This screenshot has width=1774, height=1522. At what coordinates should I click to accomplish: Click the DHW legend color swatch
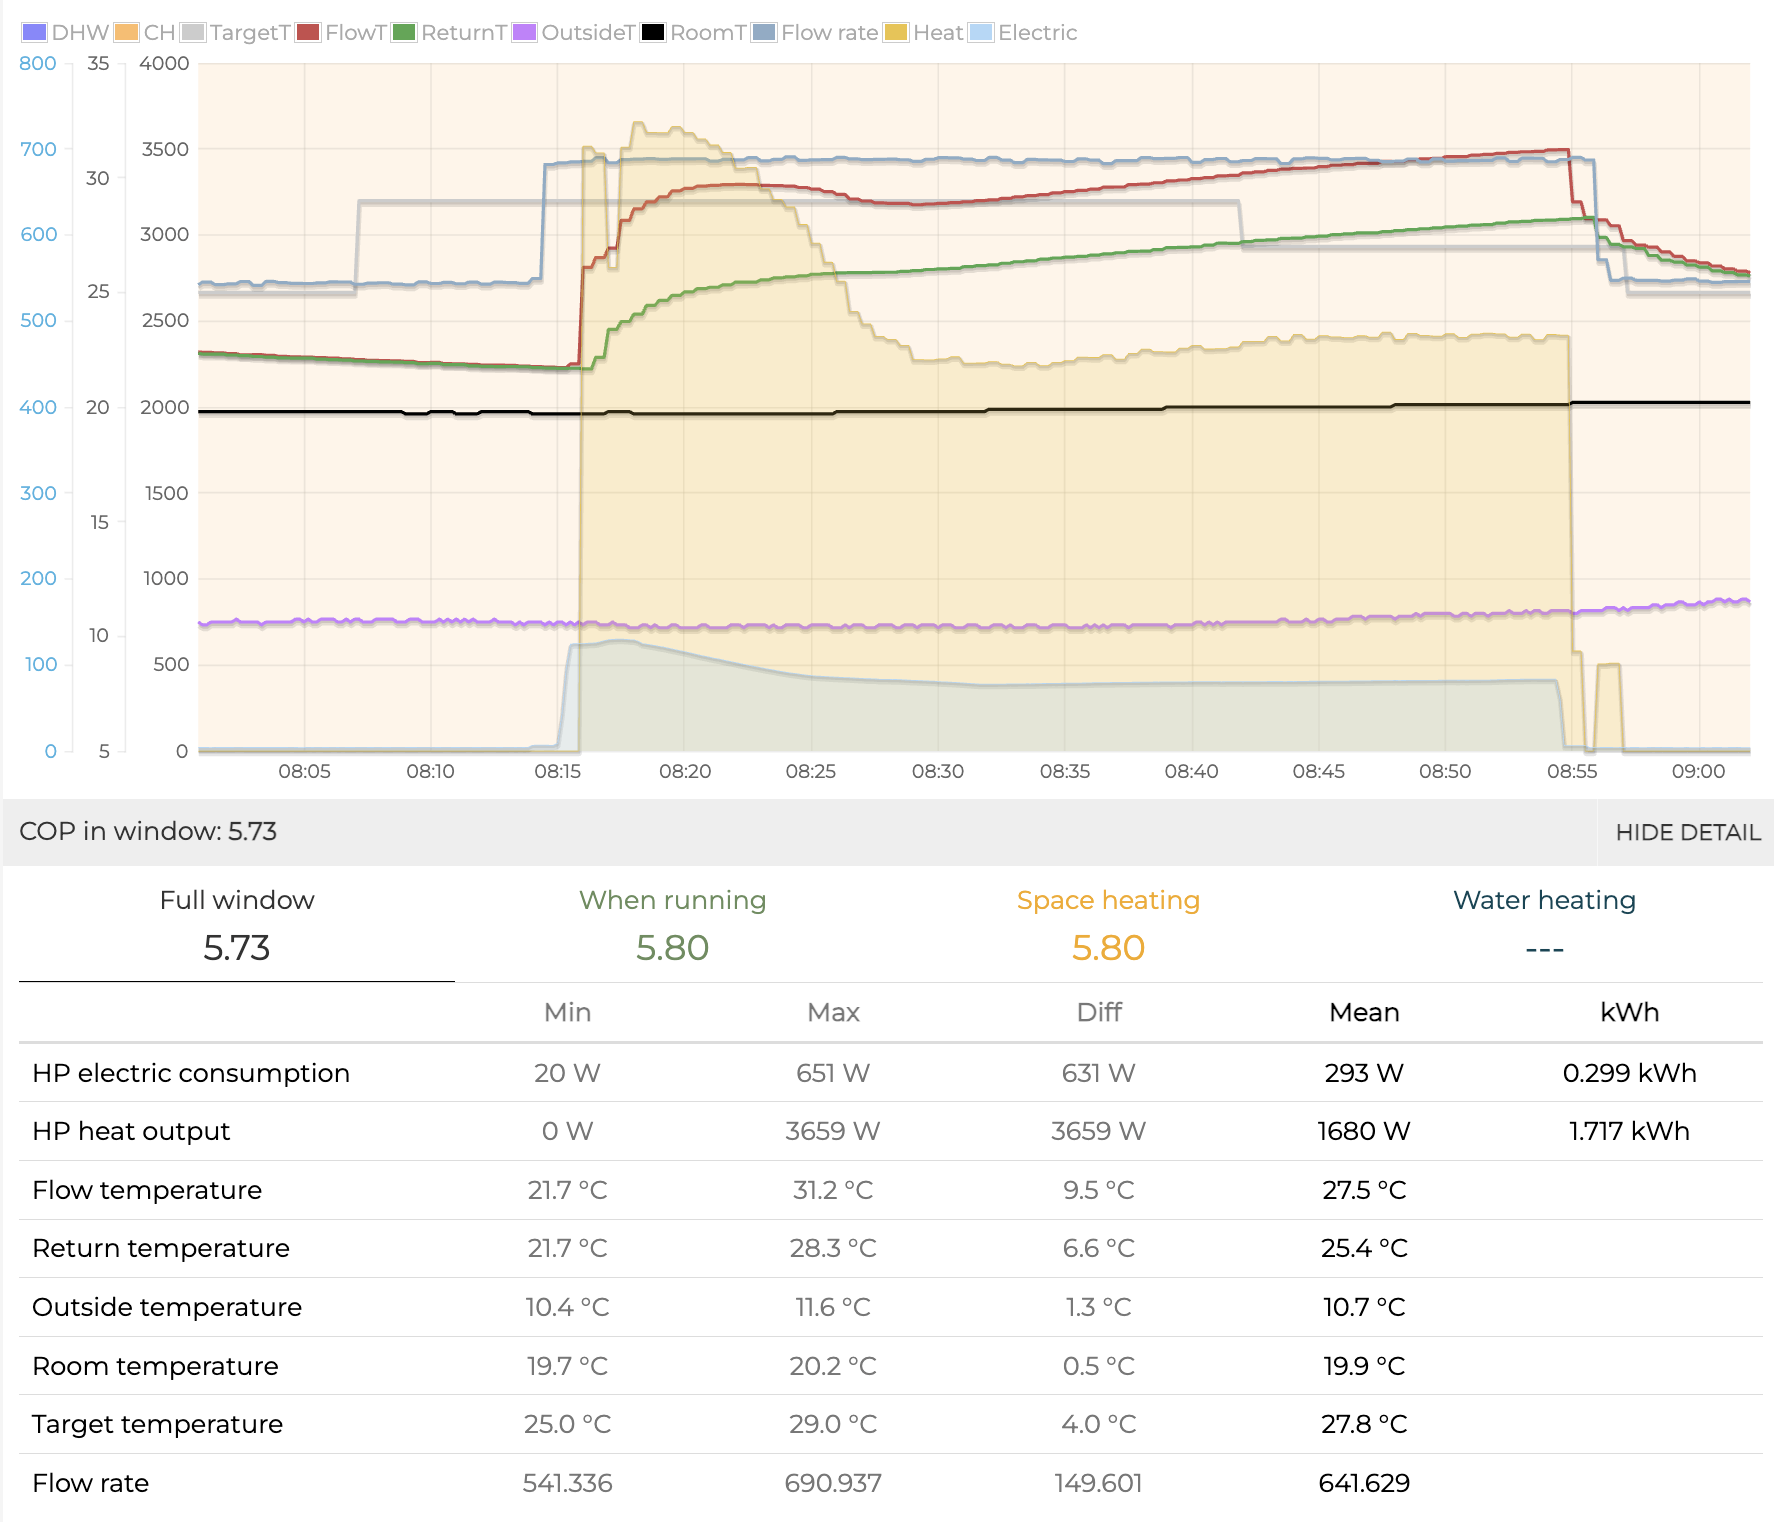point(34,32)
